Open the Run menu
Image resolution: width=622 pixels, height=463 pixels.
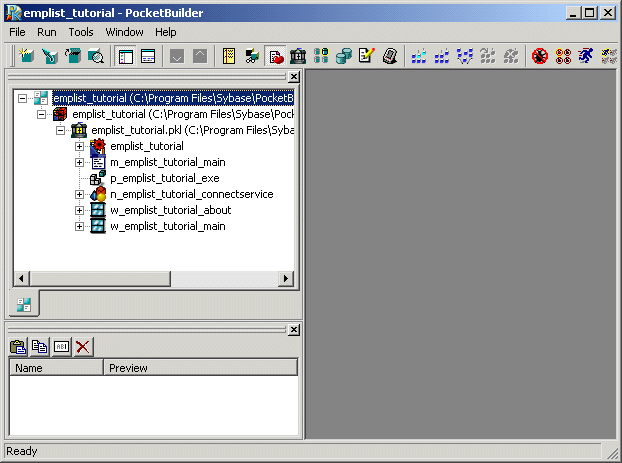47,32
